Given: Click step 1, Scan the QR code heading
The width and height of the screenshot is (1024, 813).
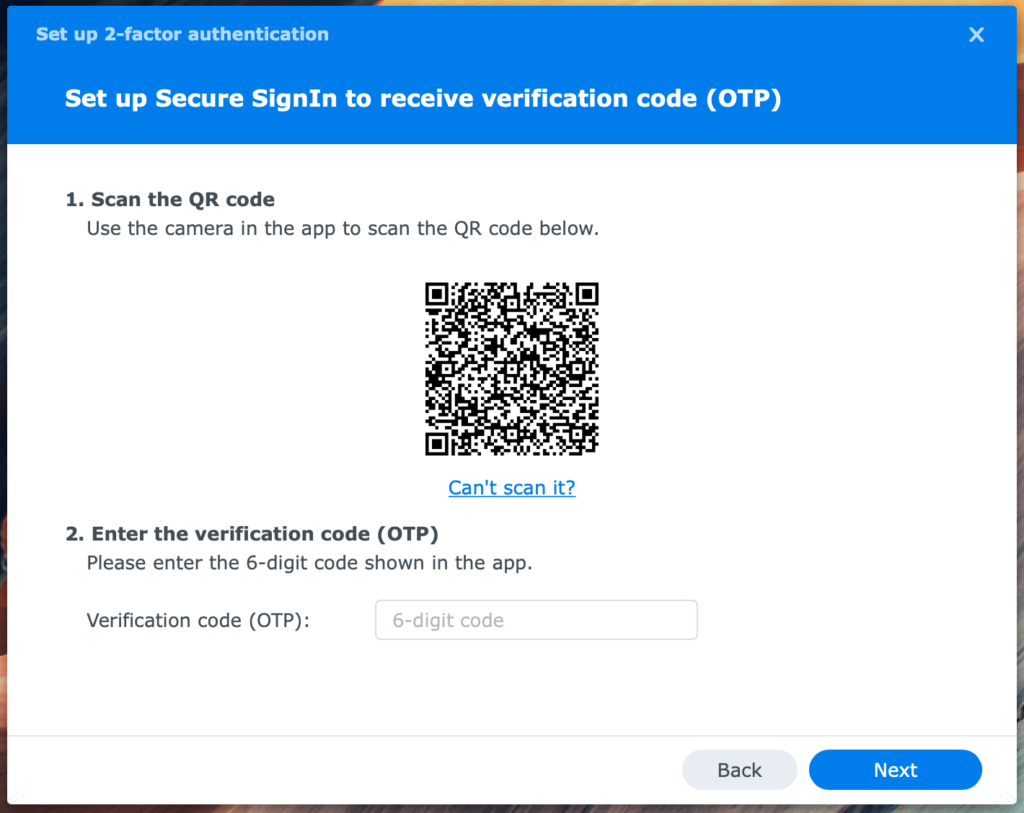Looking at the screenshot, I should (x=172, y=199).
